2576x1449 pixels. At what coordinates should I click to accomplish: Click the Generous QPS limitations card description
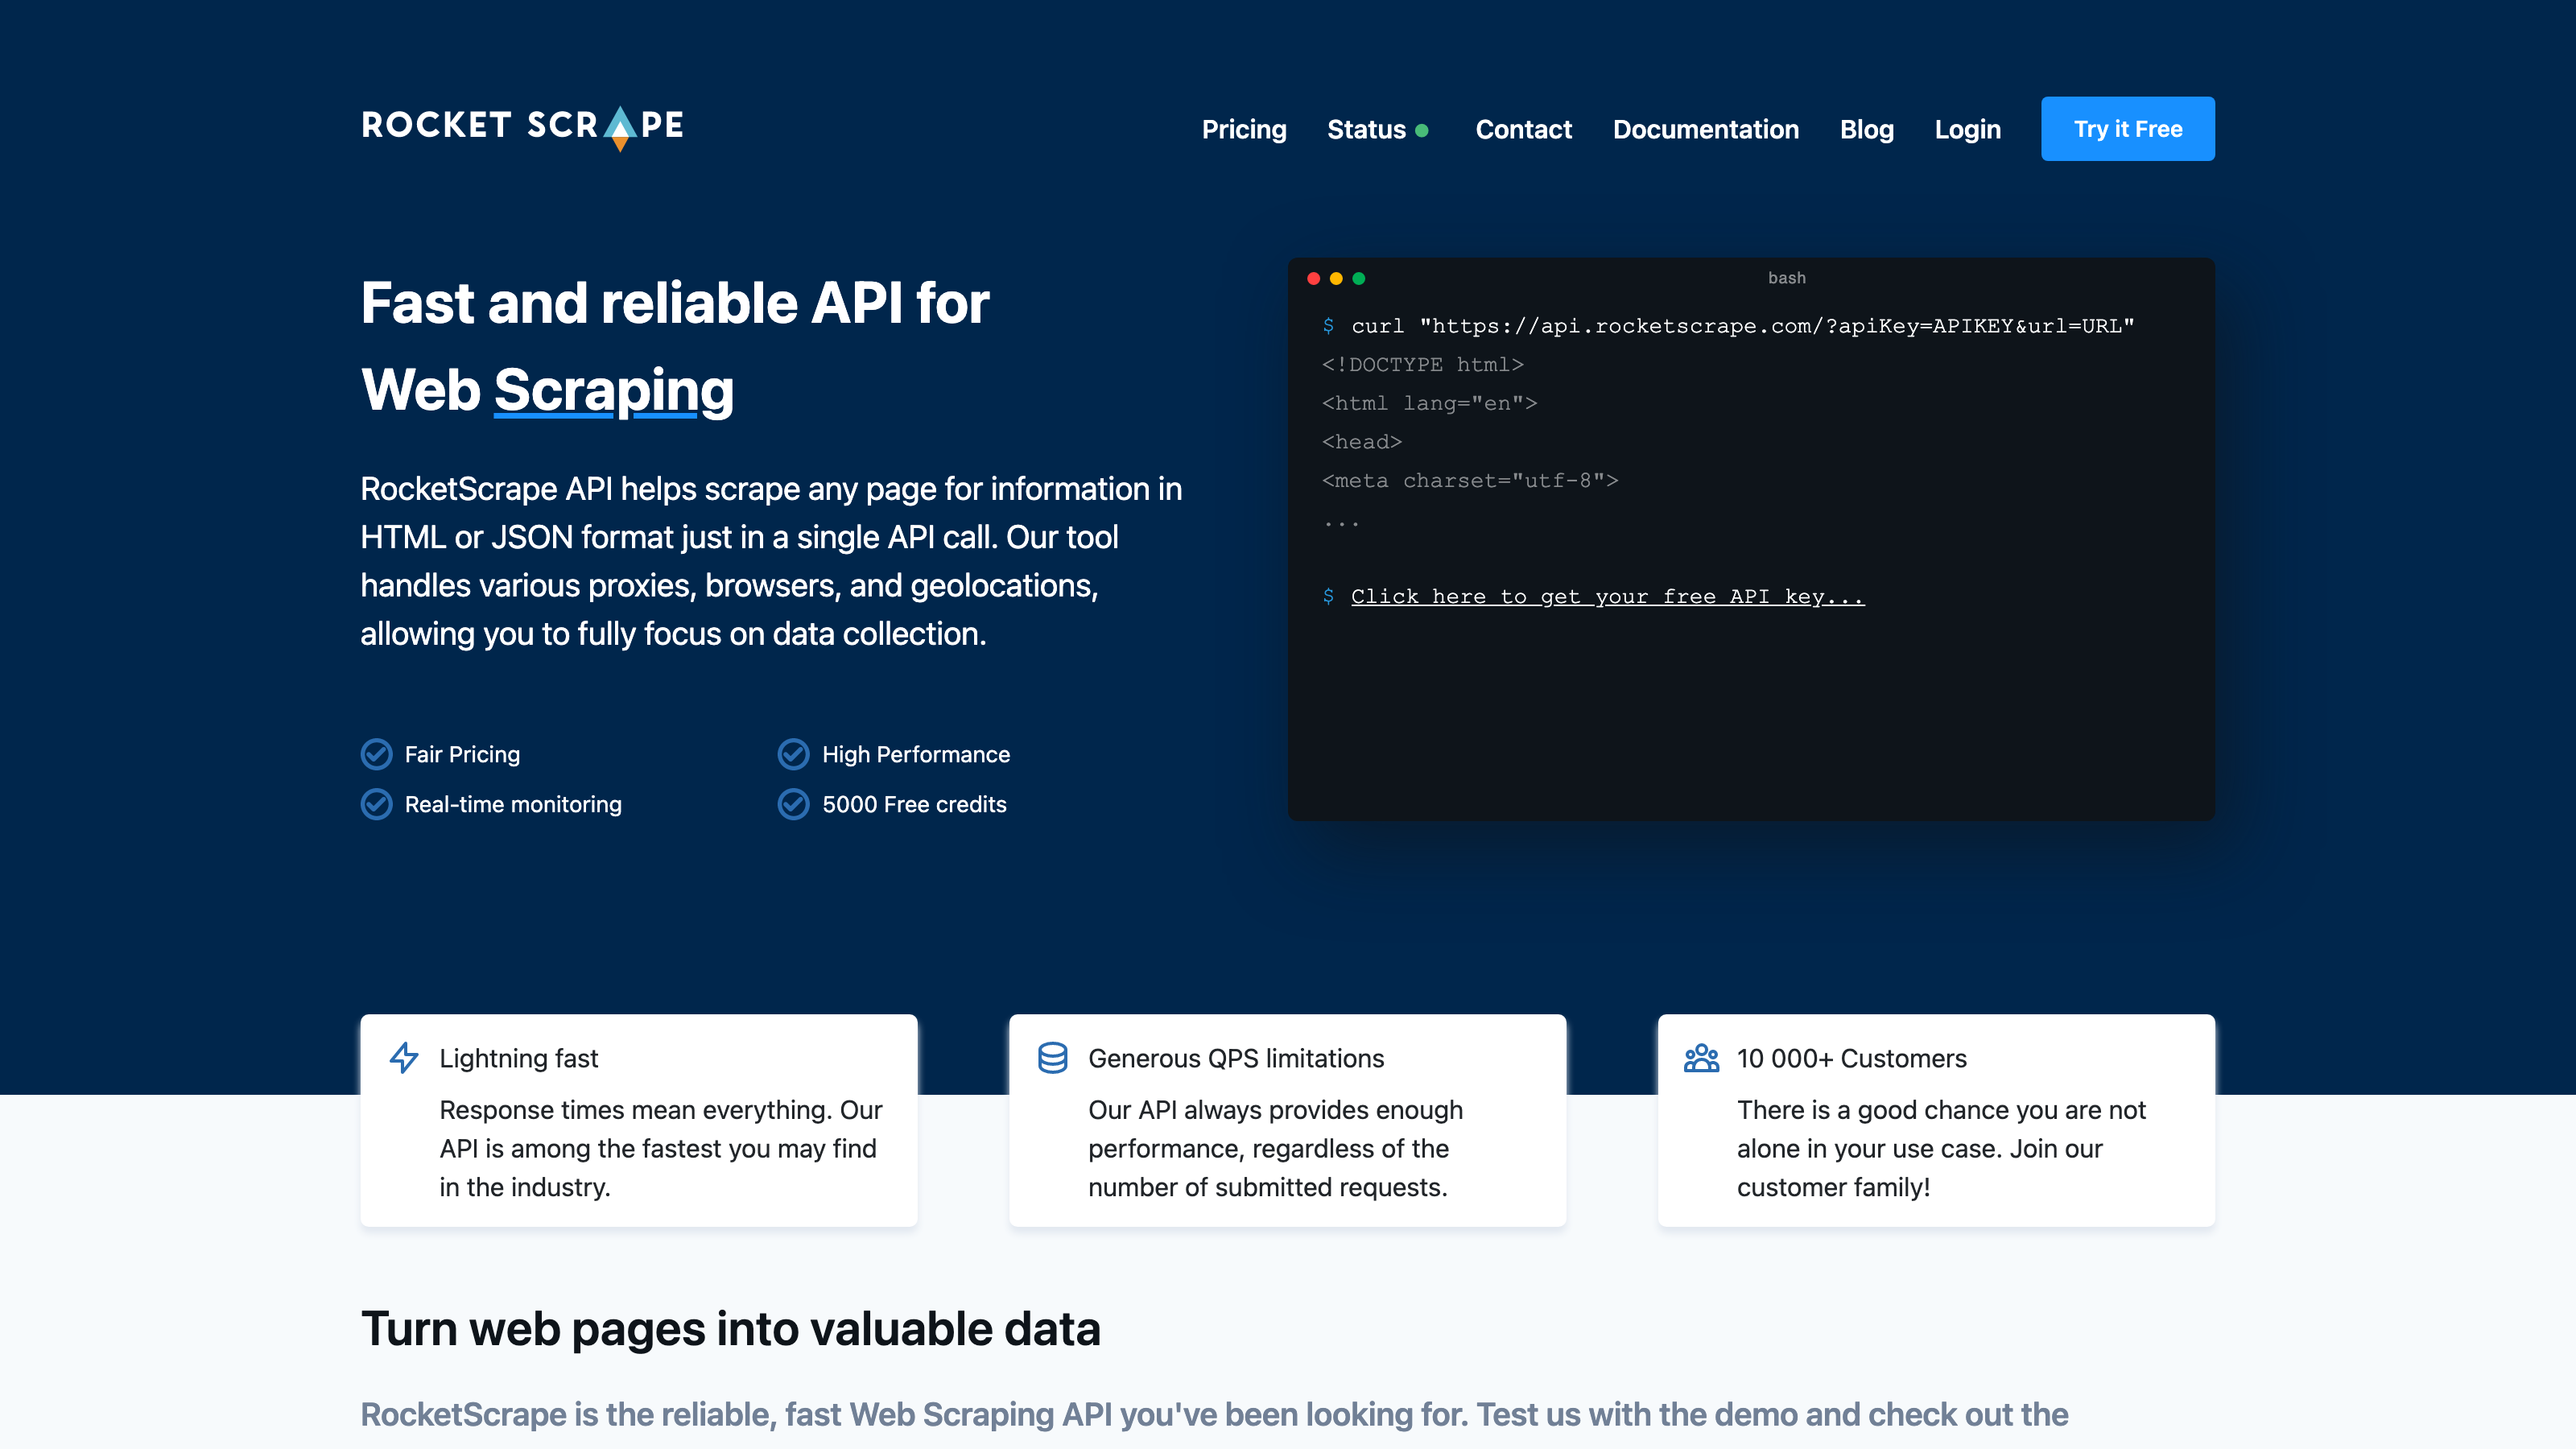1275,1148
